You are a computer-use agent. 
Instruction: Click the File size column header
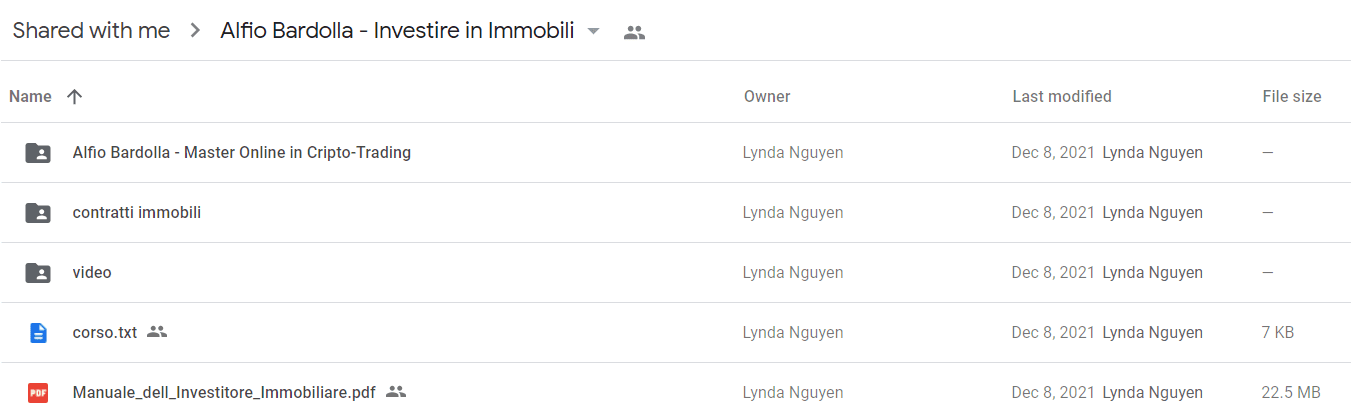point(1292,97)
